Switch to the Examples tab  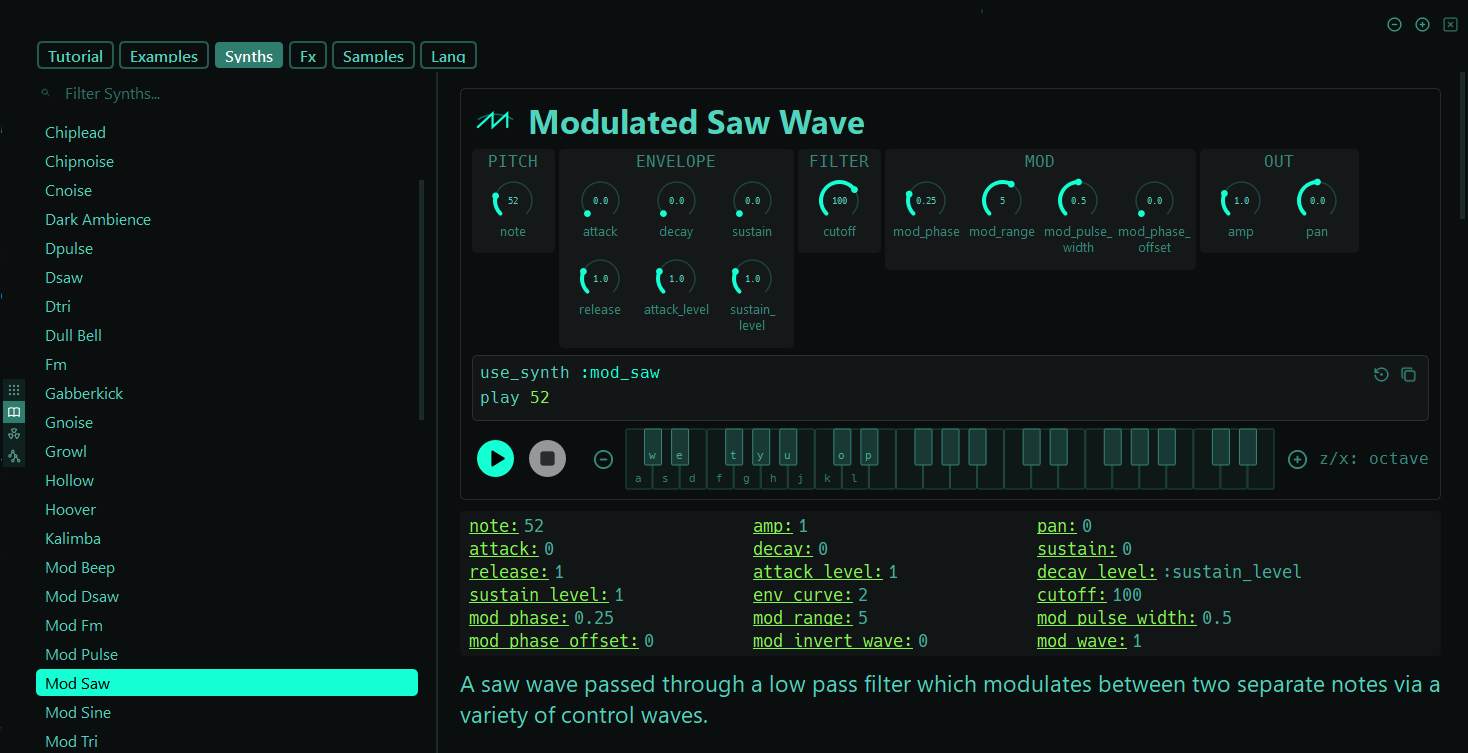pos(164,56)
